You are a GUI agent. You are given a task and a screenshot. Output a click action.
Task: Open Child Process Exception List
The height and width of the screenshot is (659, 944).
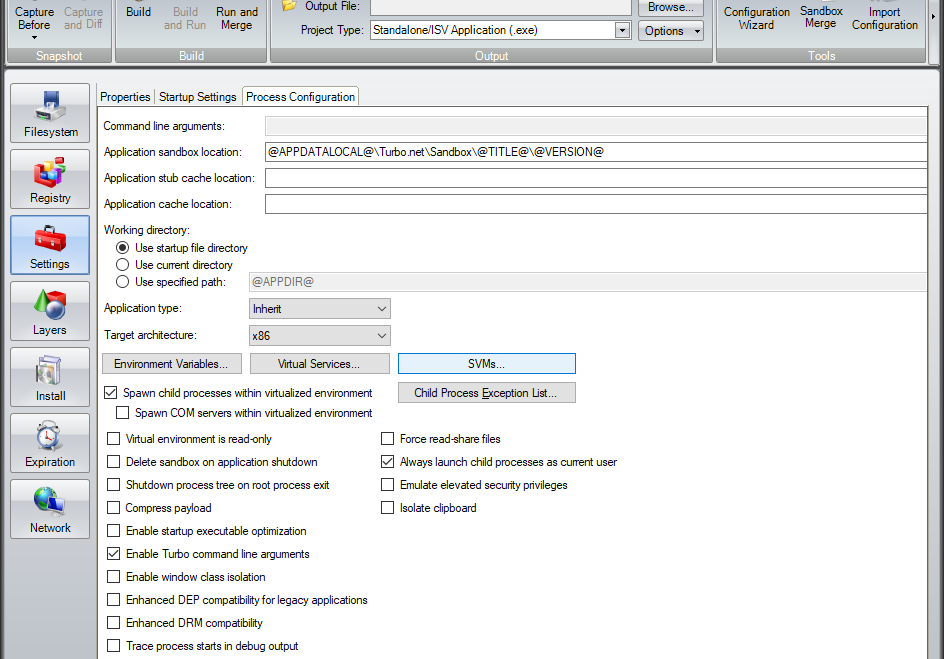(486, 392)
